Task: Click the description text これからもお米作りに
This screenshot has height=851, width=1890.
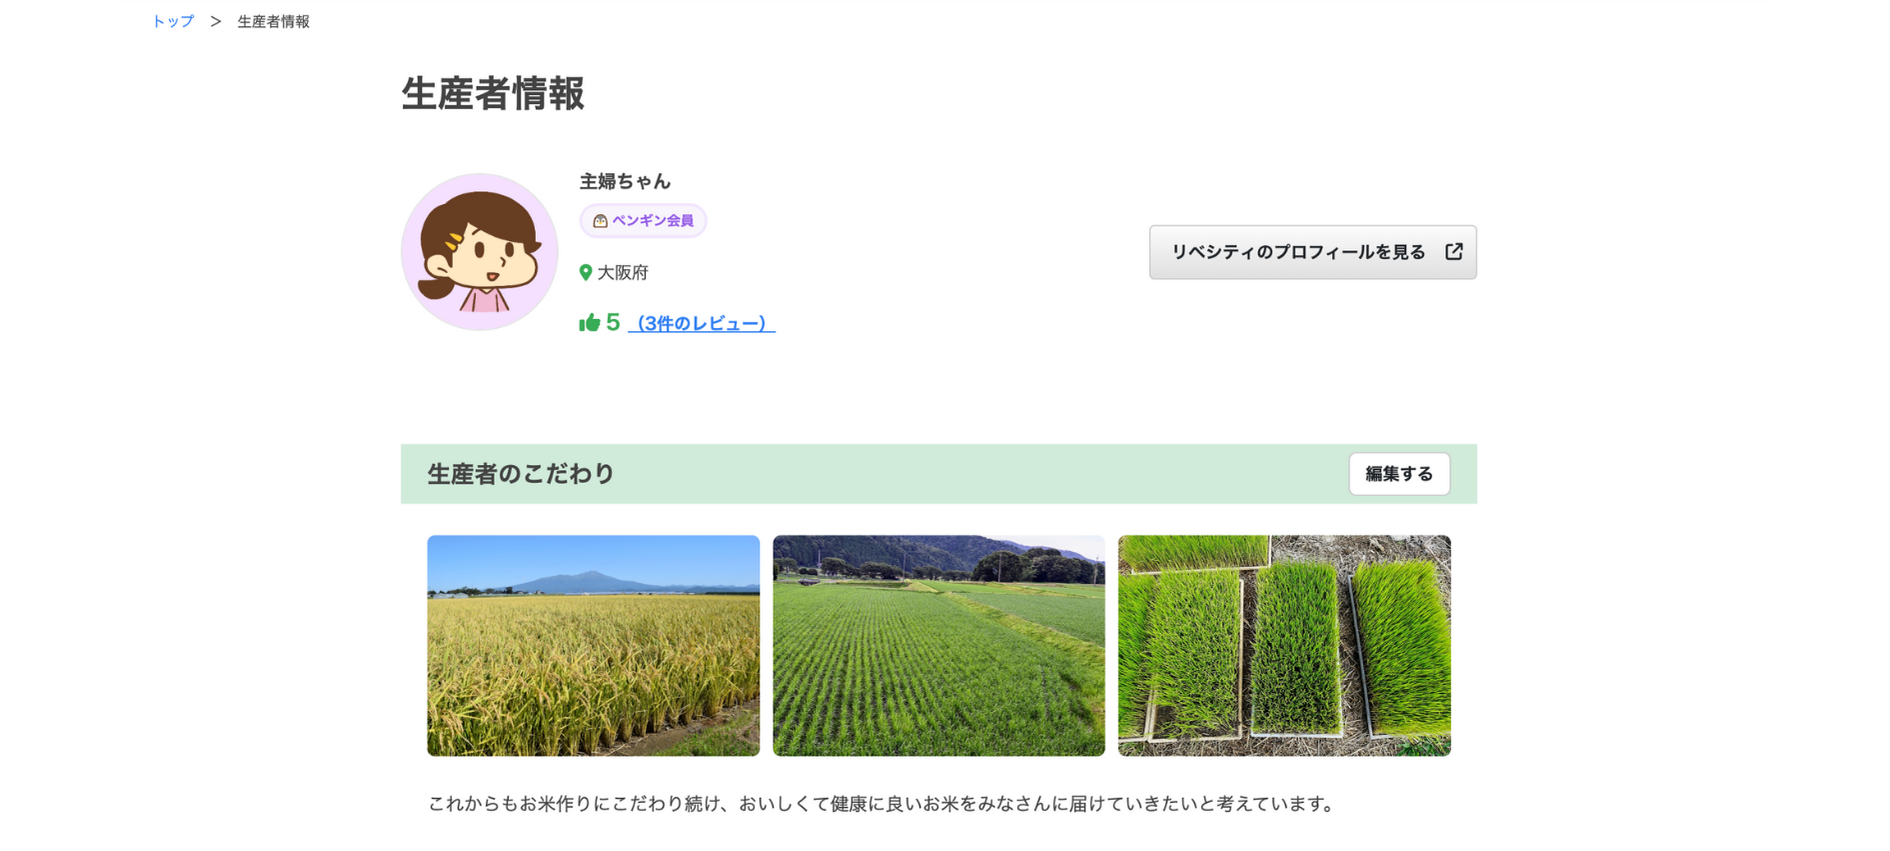Action: 880,803
